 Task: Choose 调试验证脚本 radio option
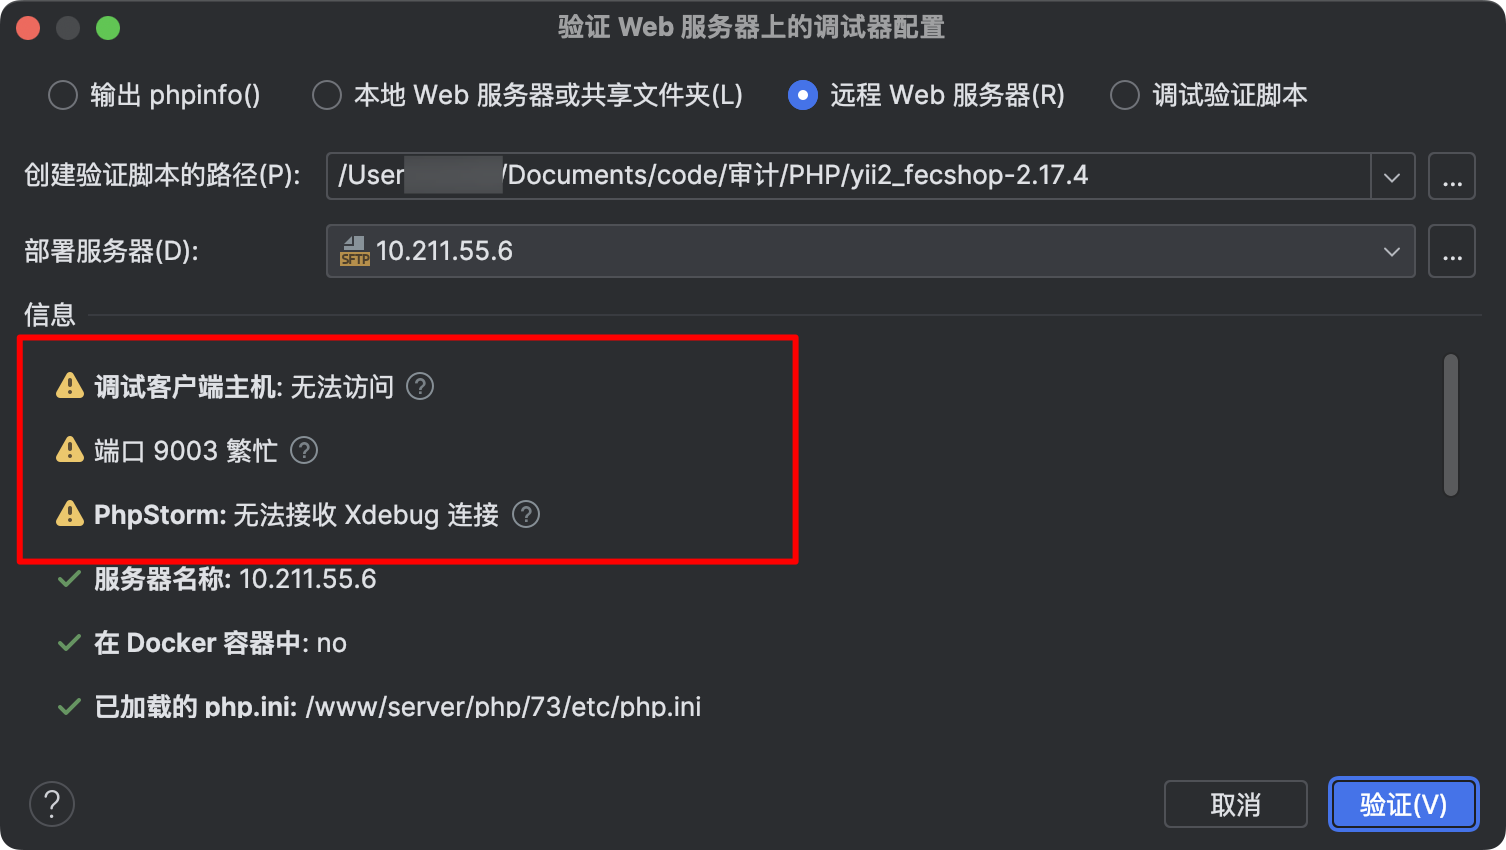point(1125,95)
